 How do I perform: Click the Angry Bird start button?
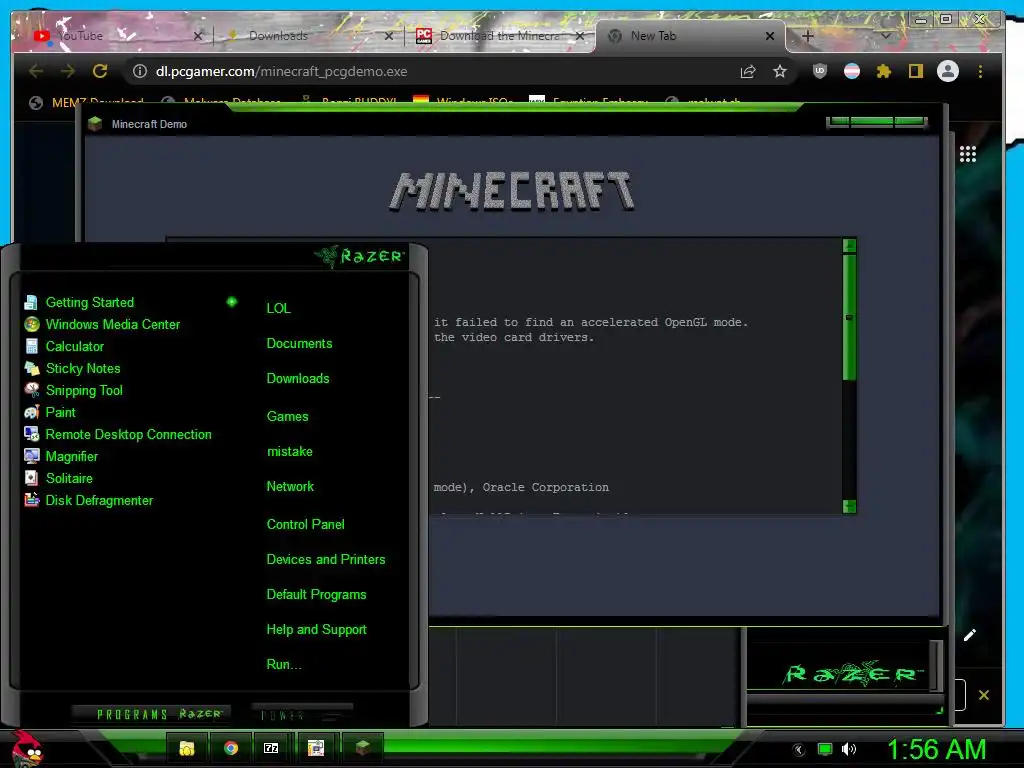(x=26, y=748)
